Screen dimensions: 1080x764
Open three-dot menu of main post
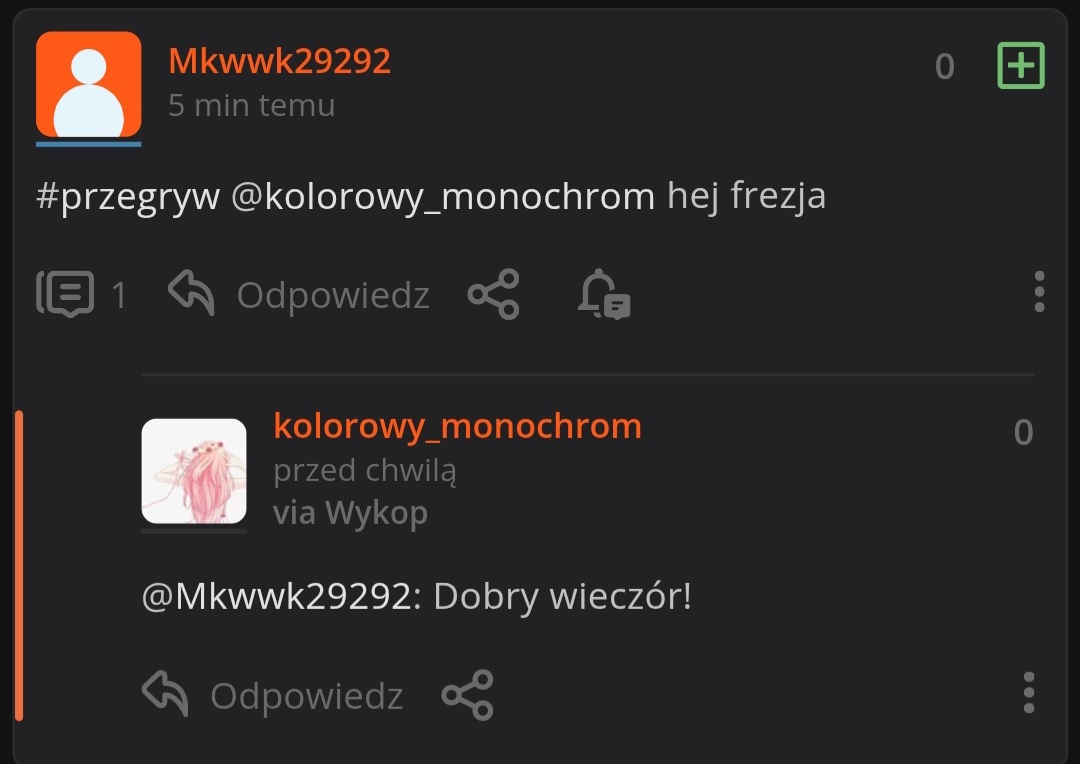pos(1039,291)
